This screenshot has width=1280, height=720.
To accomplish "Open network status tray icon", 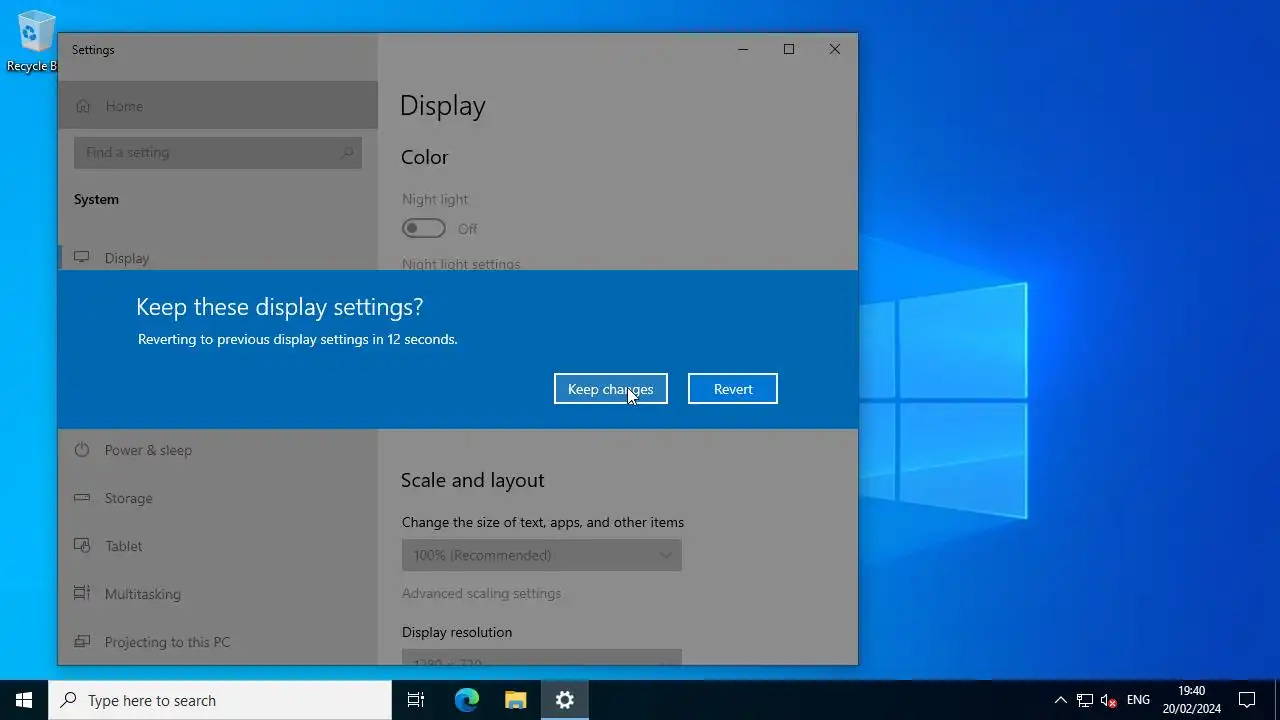I will pyautogui.click(x=1084, y=700).
